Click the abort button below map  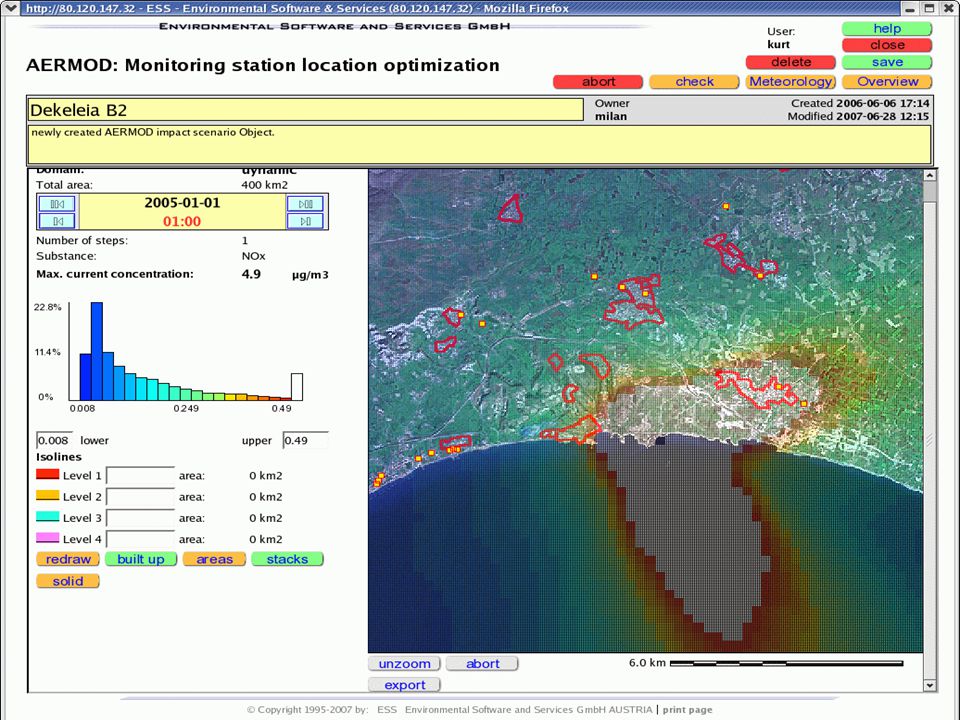point(482,664)
